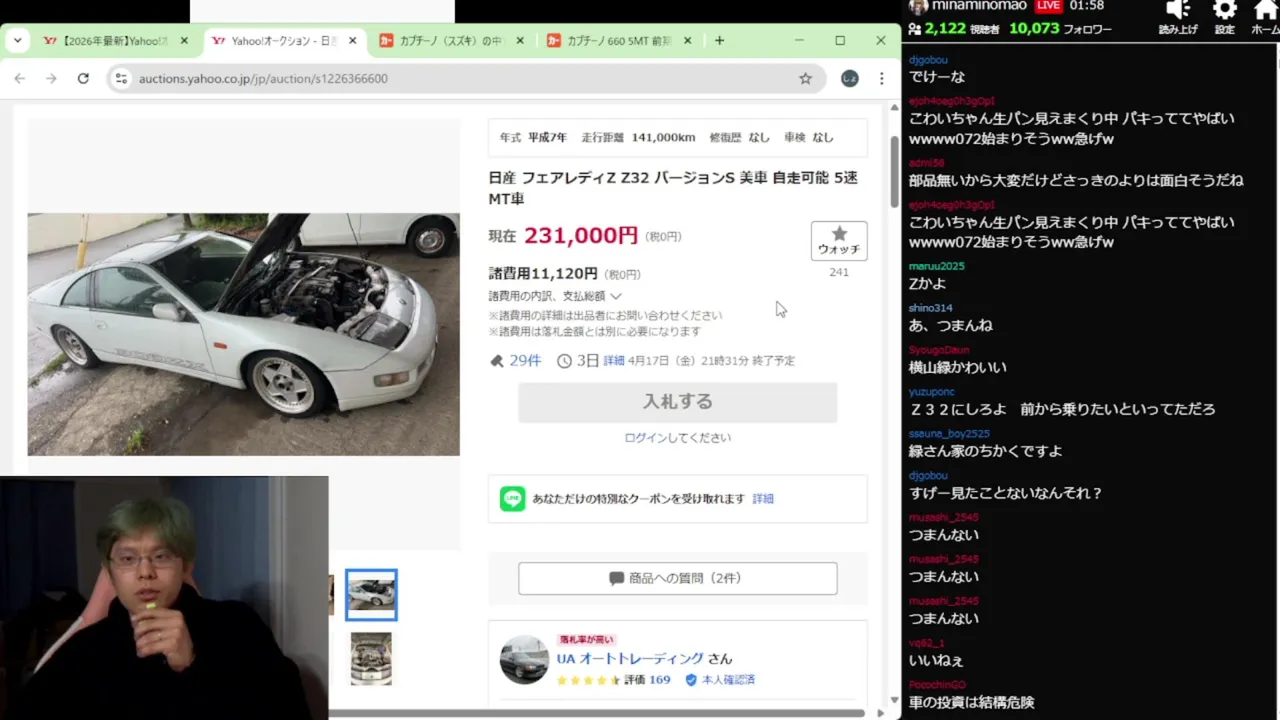
Task: Click chat username shino314
Action: [x=930, y=308]
